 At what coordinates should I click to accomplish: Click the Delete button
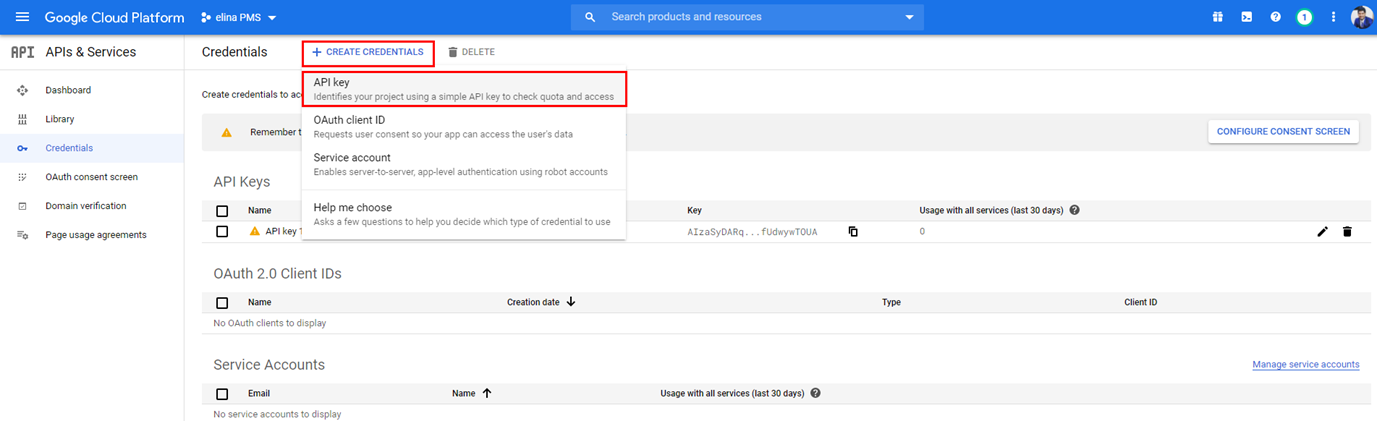[471, 52]
